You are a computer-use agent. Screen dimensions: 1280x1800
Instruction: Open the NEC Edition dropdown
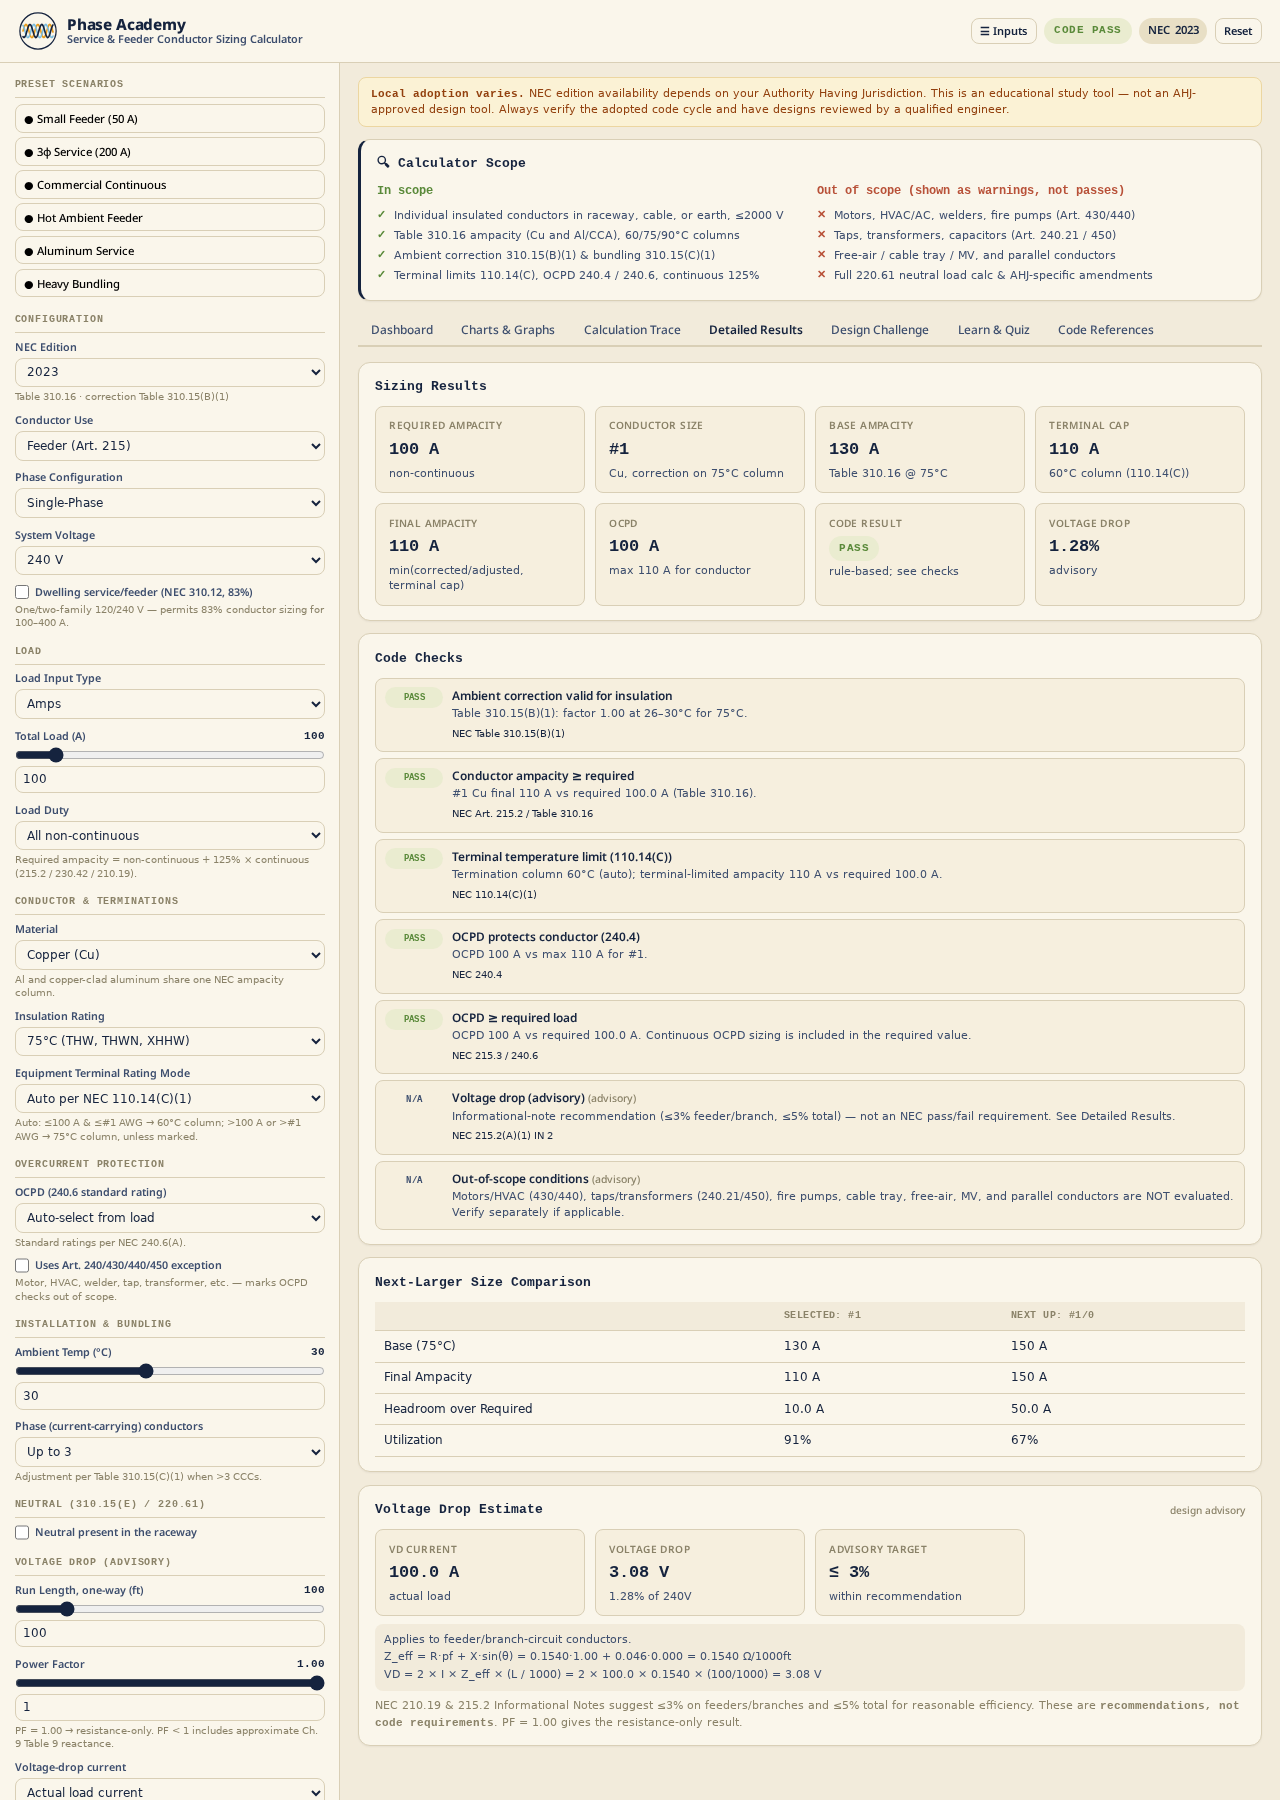pos(170,372)
